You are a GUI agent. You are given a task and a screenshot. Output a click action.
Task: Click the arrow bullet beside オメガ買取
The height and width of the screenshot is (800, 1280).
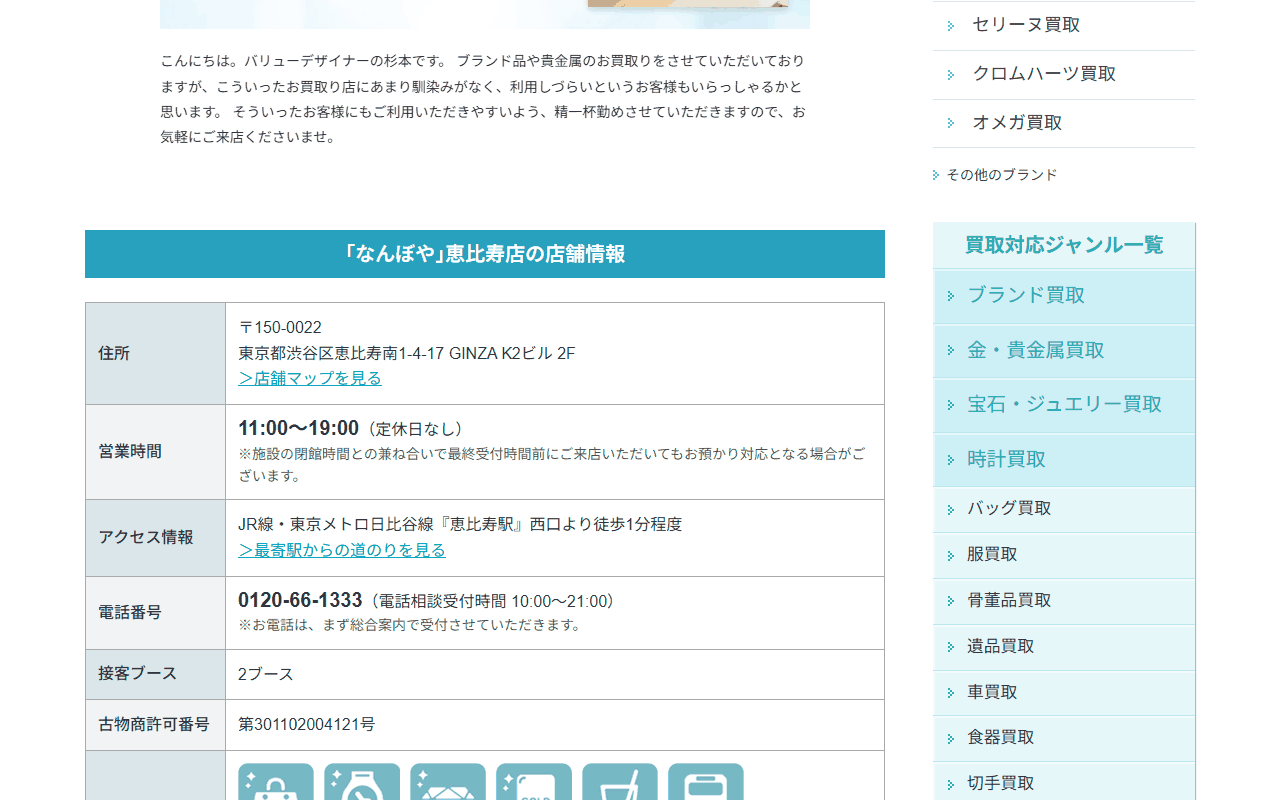pos(951,124)
